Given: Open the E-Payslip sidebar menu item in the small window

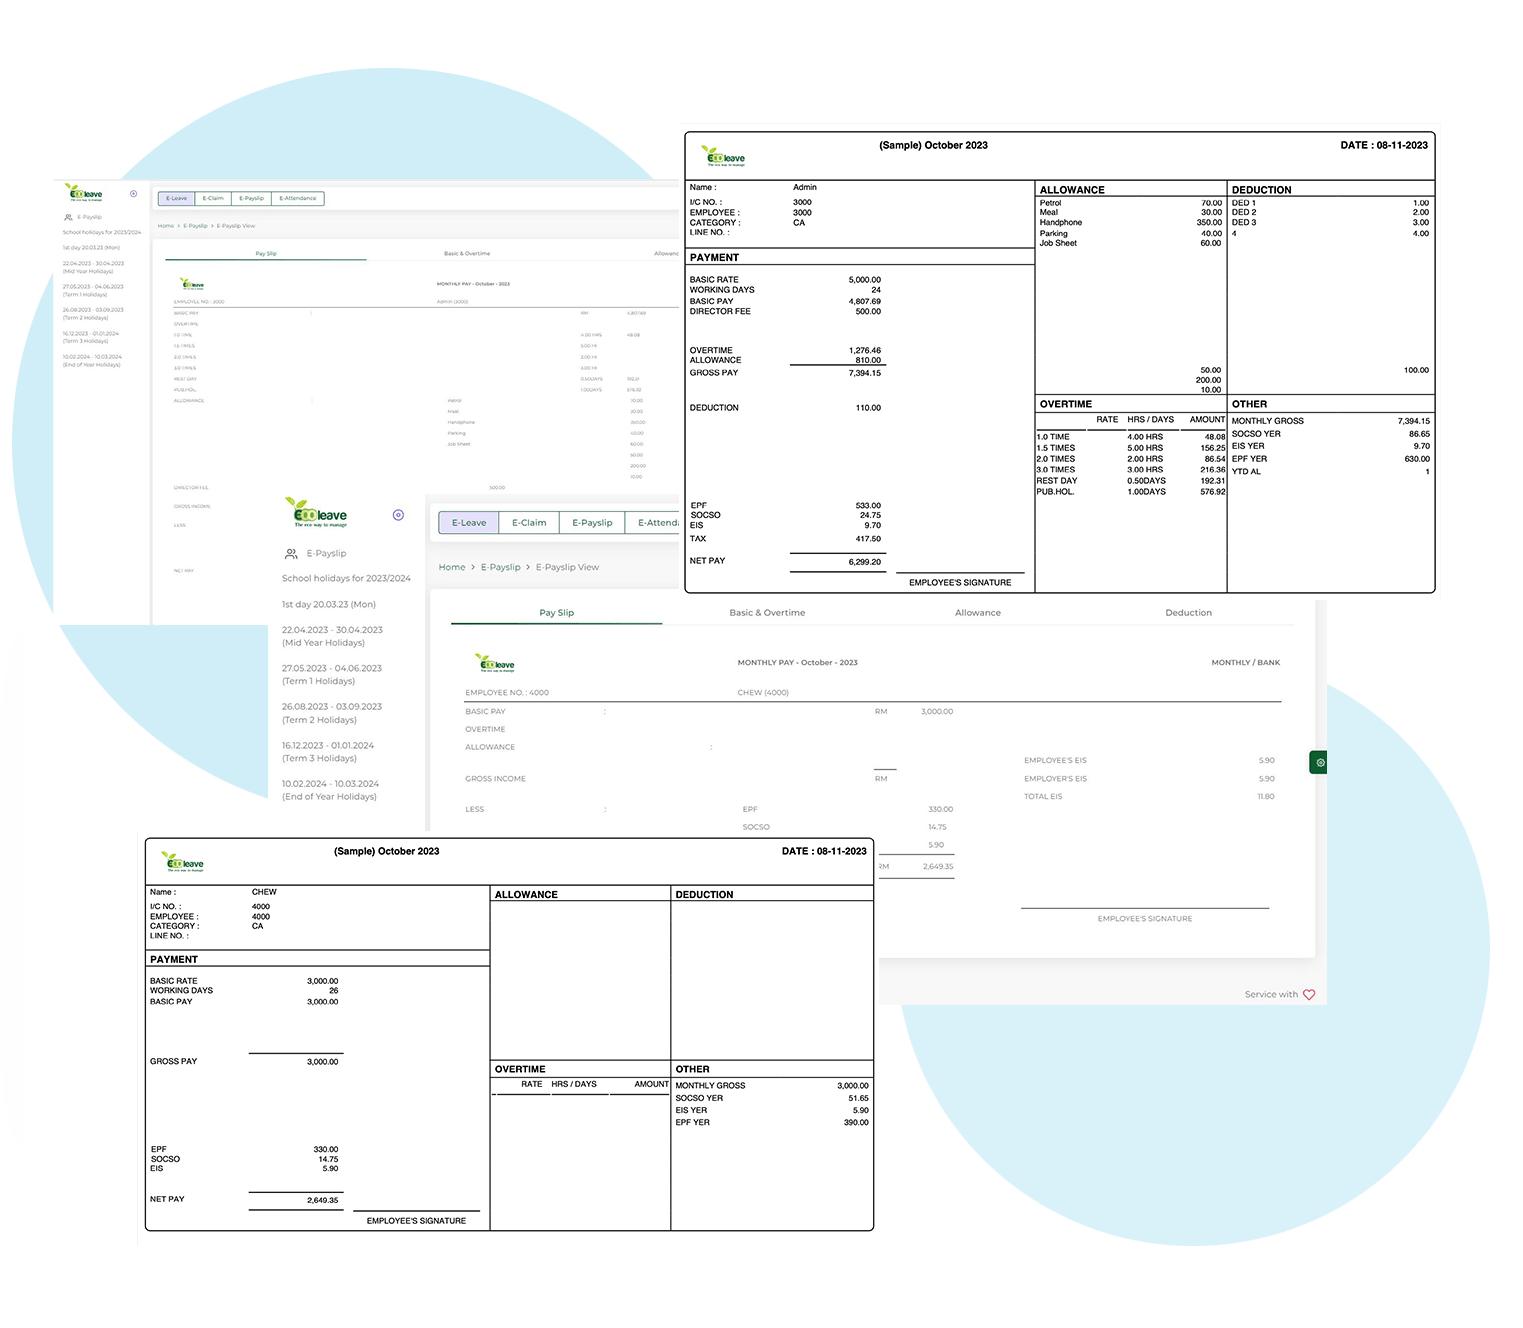Looking at the screenshot, I should 89,217.
